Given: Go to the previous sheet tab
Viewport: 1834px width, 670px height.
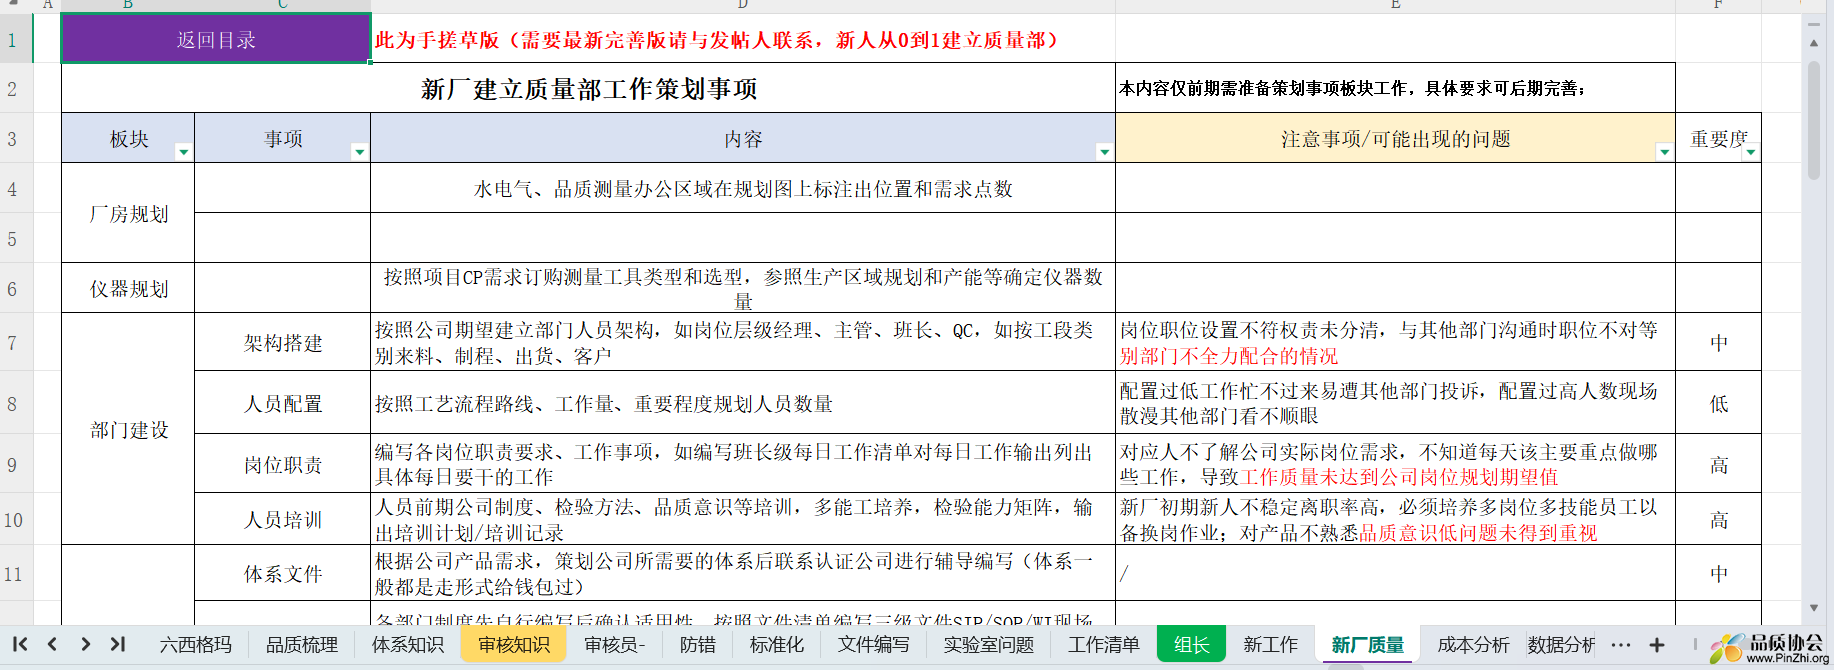Looking at the screenshot, I should (53, 645).
